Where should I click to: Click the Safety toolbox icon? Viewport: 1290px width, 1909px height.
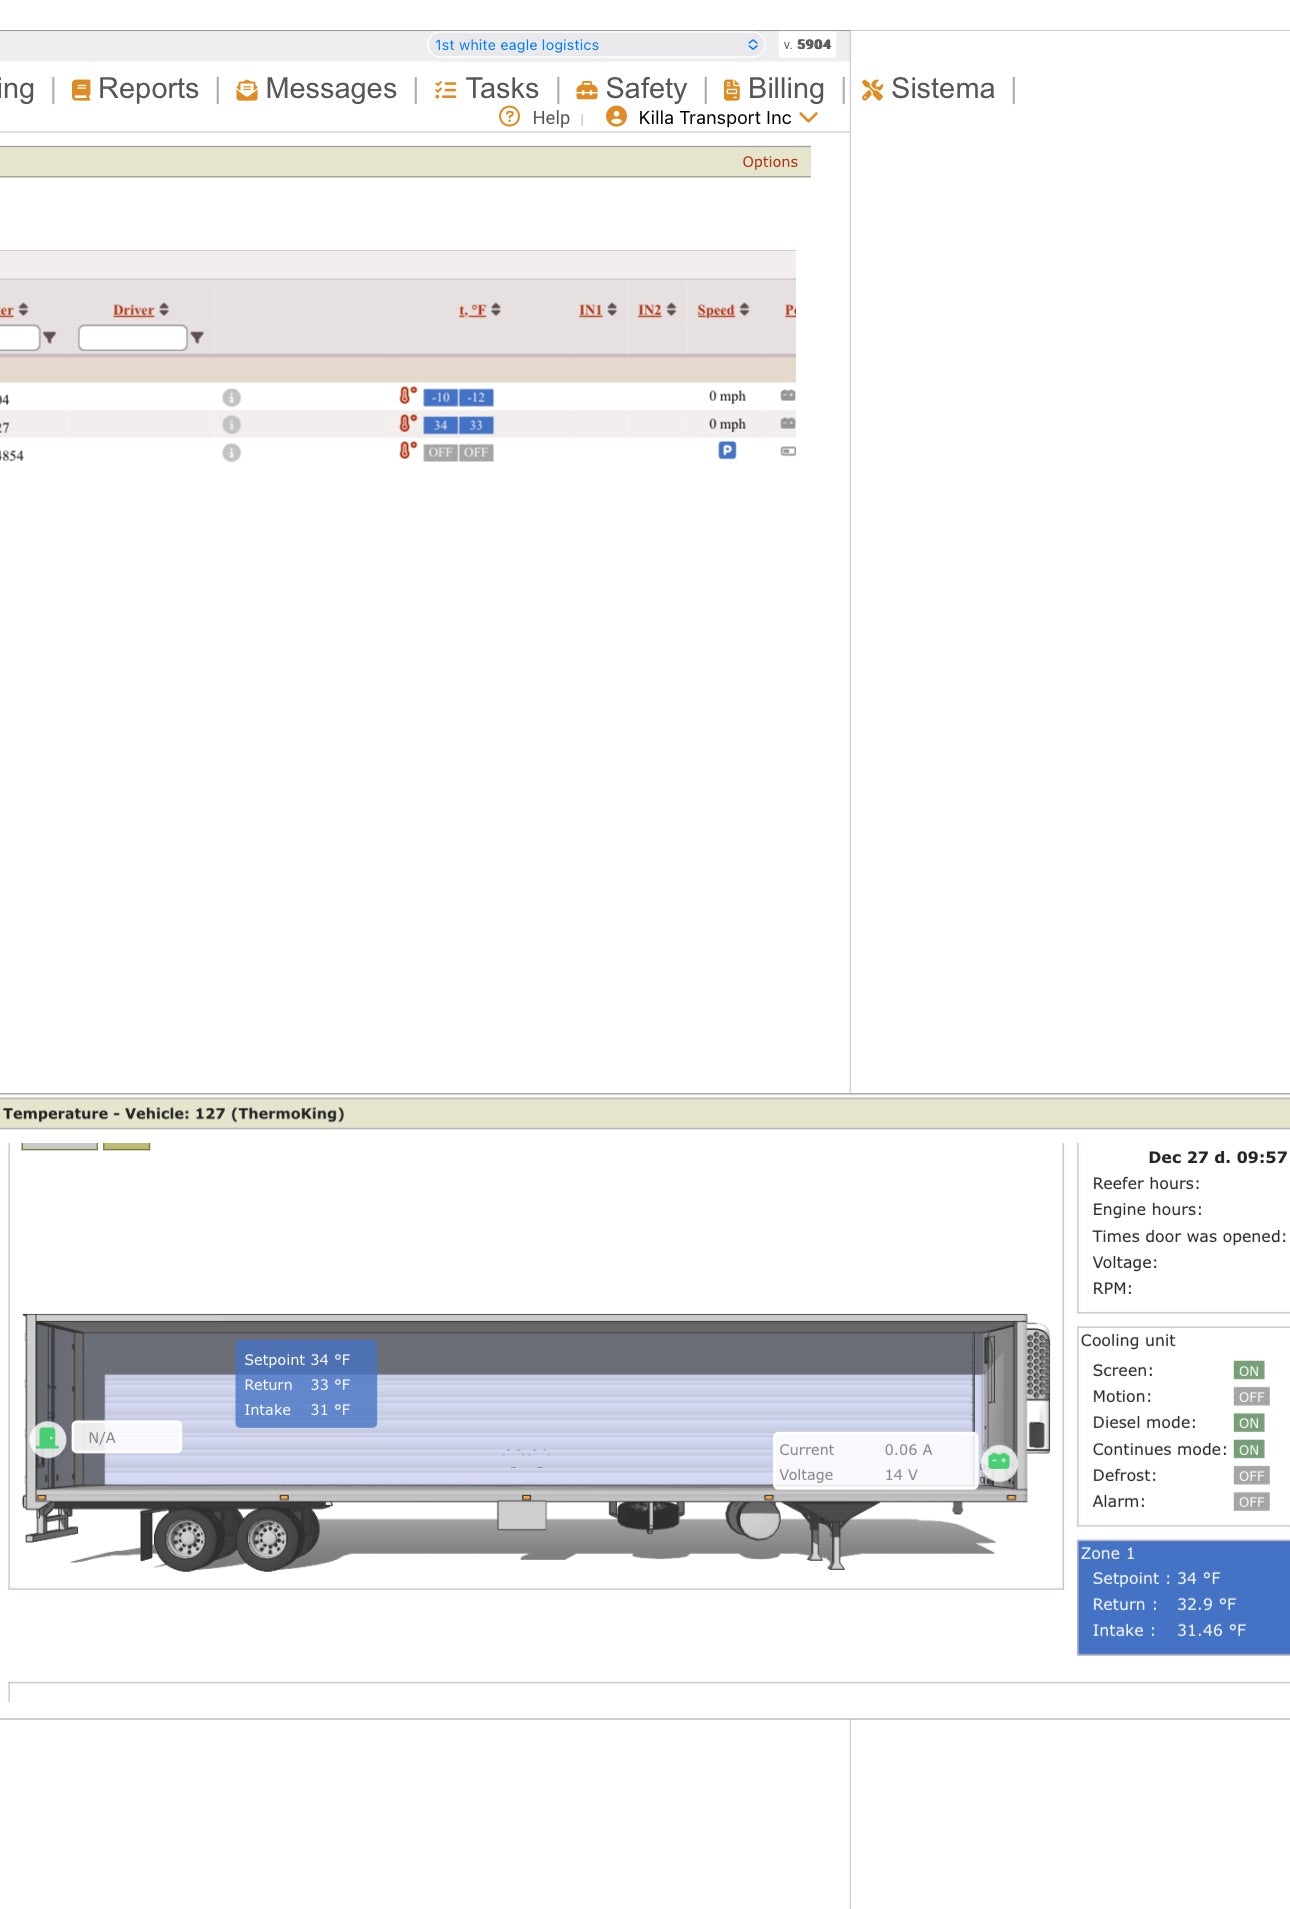pos(587,90)
